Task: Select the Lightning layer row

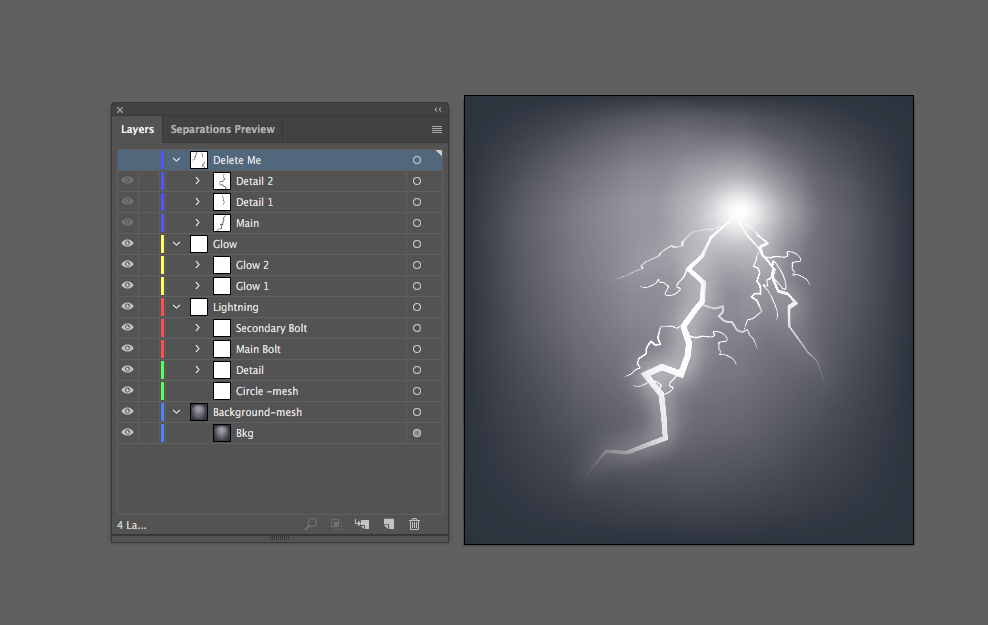Action: click(x=280, y=307)
